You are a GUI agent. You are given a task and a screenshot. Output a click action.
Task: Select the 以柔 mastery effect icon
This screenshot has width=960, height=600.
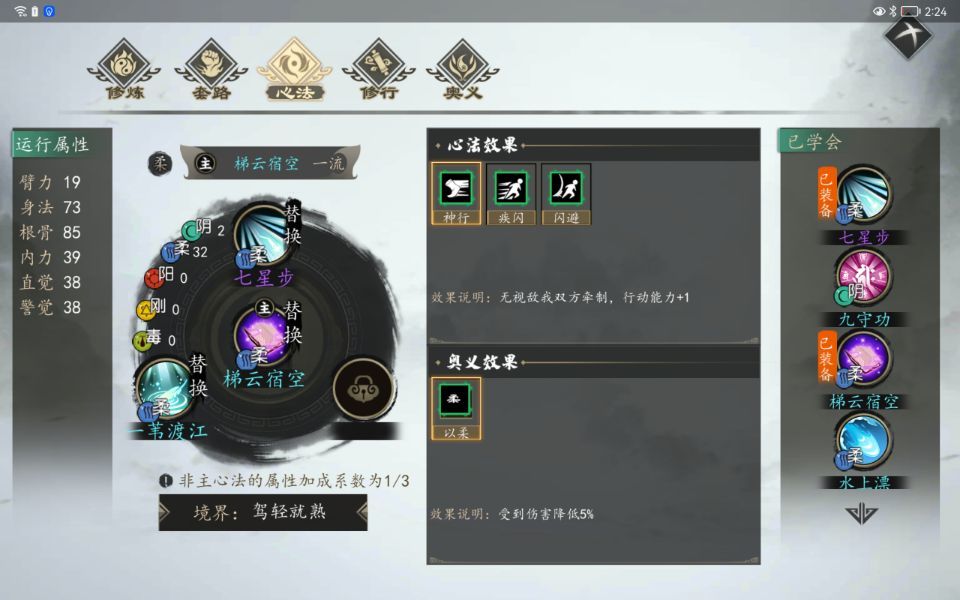456,408
